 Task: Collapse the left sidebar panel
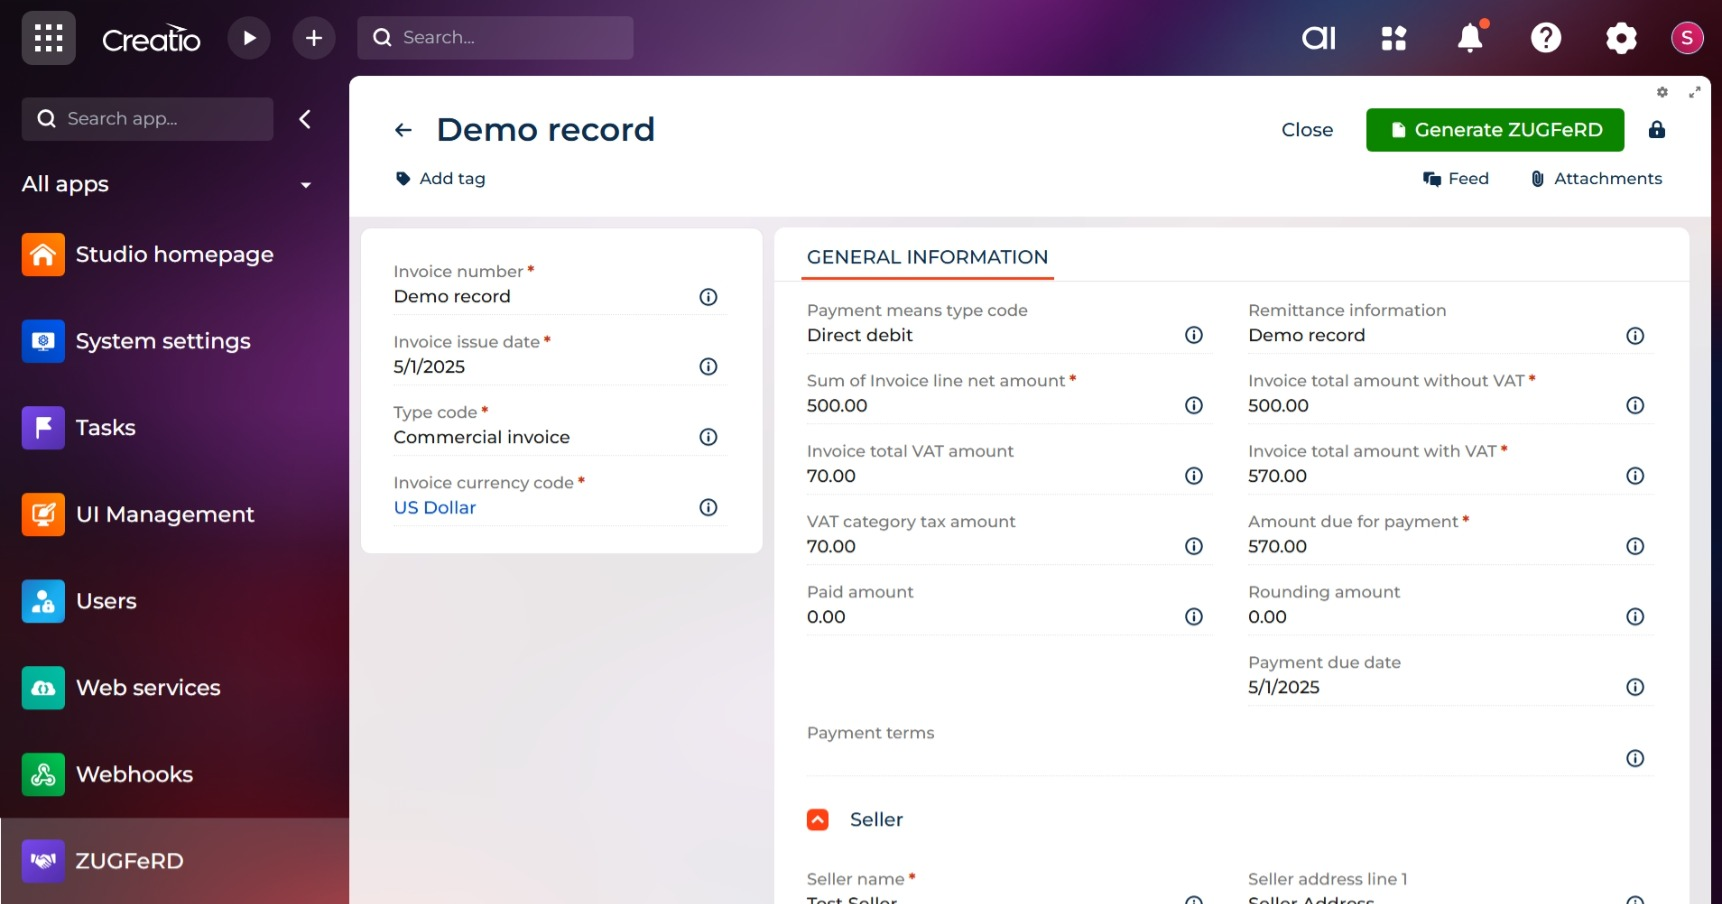tap(305, 119)
